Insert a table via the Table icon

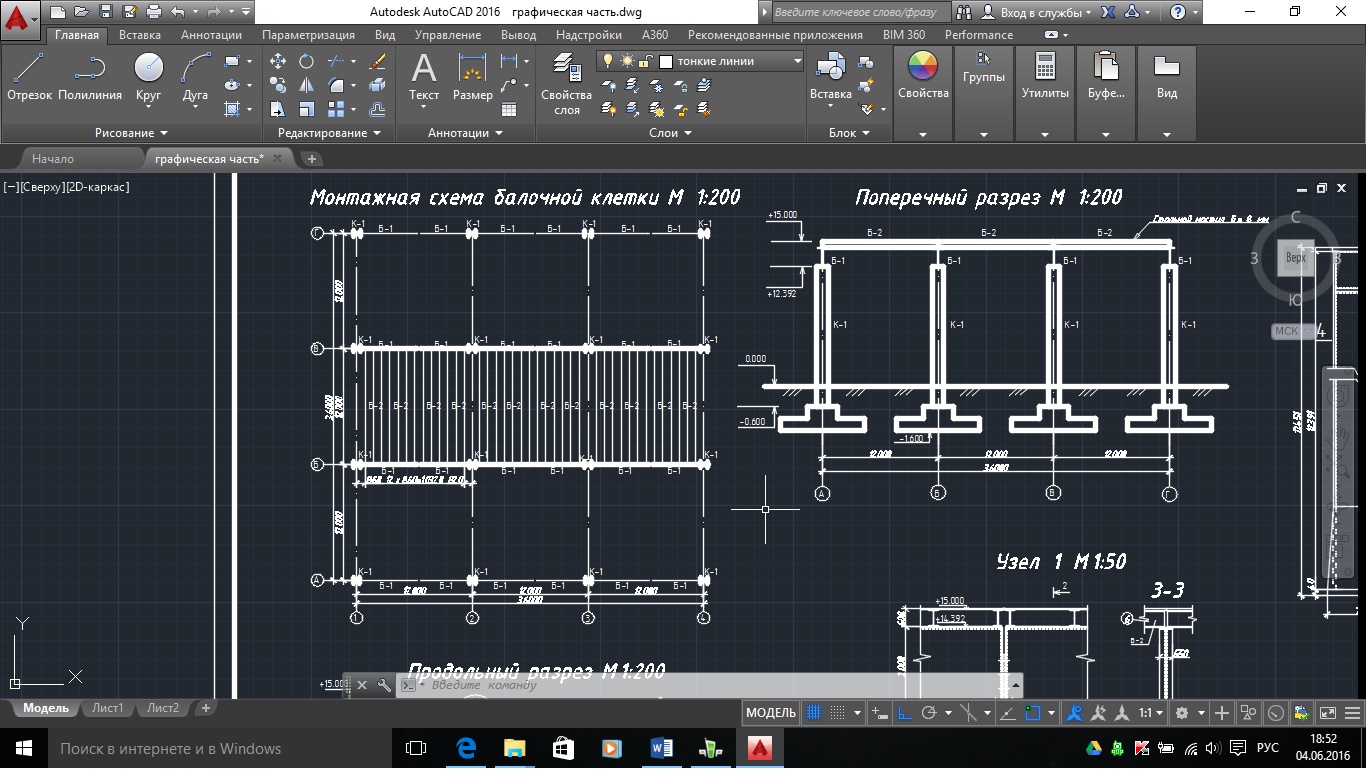pyautogui.click(x=509, y=109)
